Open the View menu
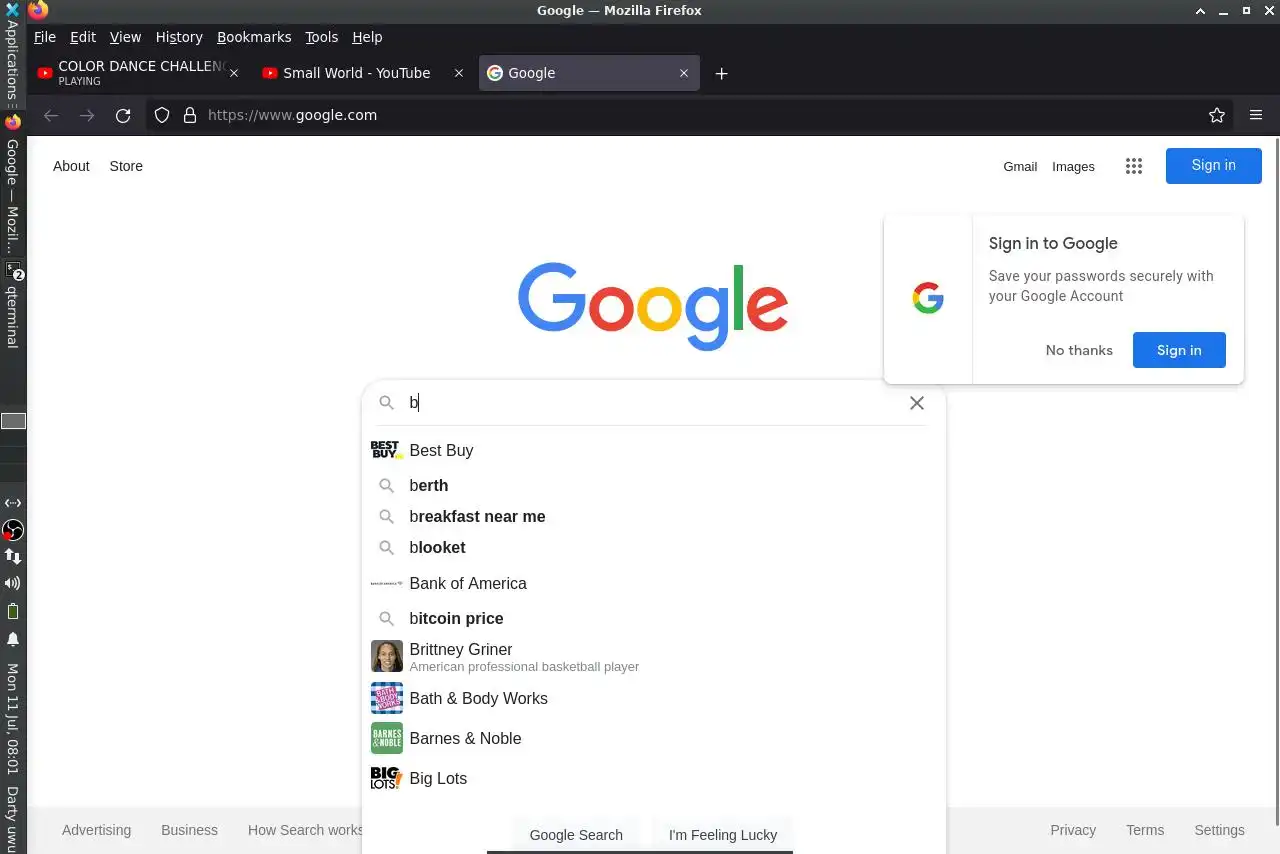 pos(125,37)
